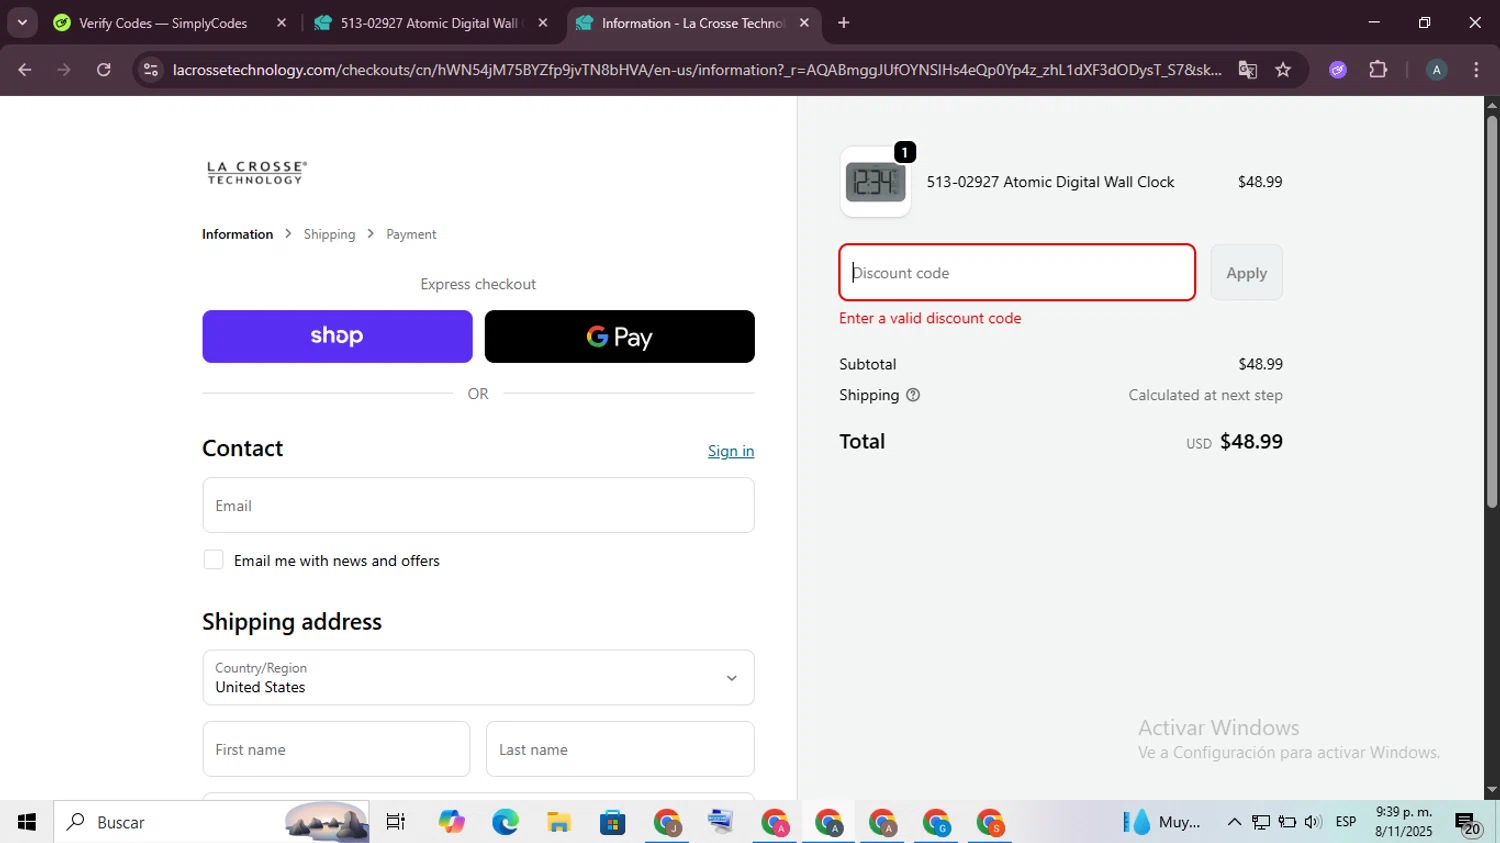Screen dimensions: 1500x843
Task: Check out with Google Pay button
Action: coord(619,336)
